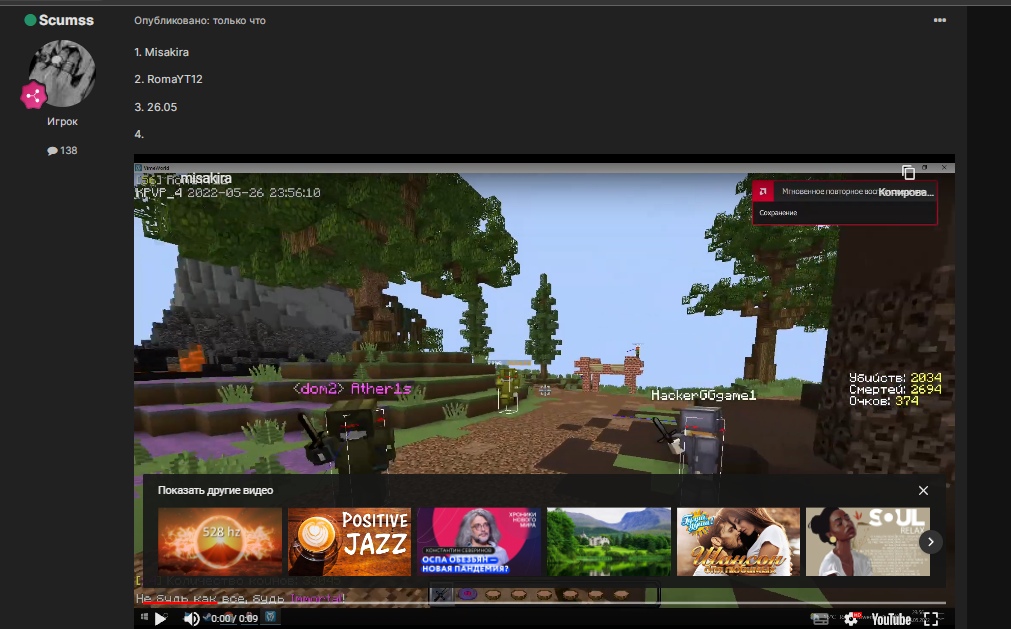Image resolution: width=1011 pixels, height=629 pixels.
Task: Open the 'misakira' video title link
Action: (x=206, y=179)
